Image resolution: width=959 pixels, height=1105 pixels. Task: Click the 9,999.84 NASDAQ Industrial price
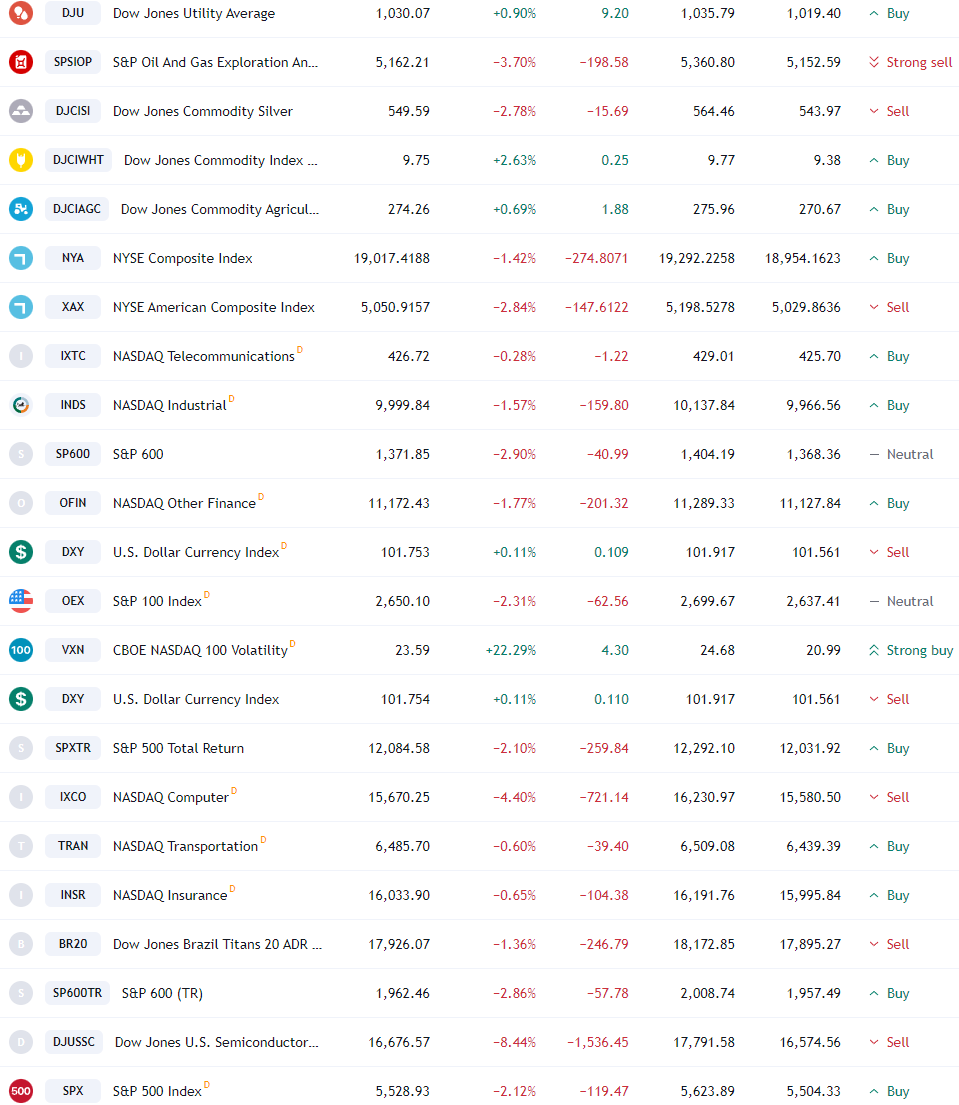pyautogui.click(x=402, y=405)
